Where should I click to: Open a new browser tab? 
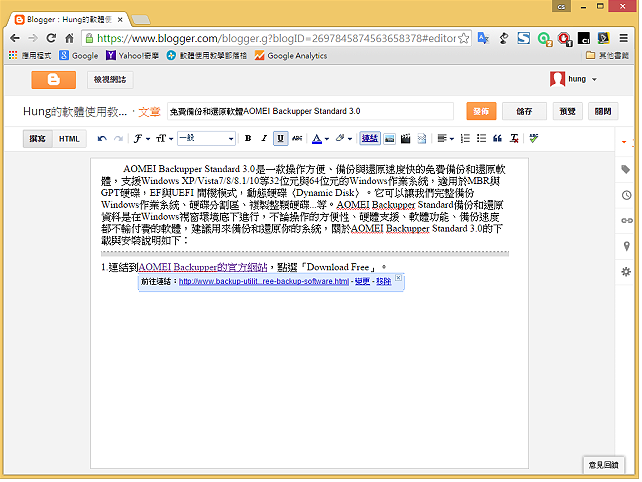coord(140,19)
